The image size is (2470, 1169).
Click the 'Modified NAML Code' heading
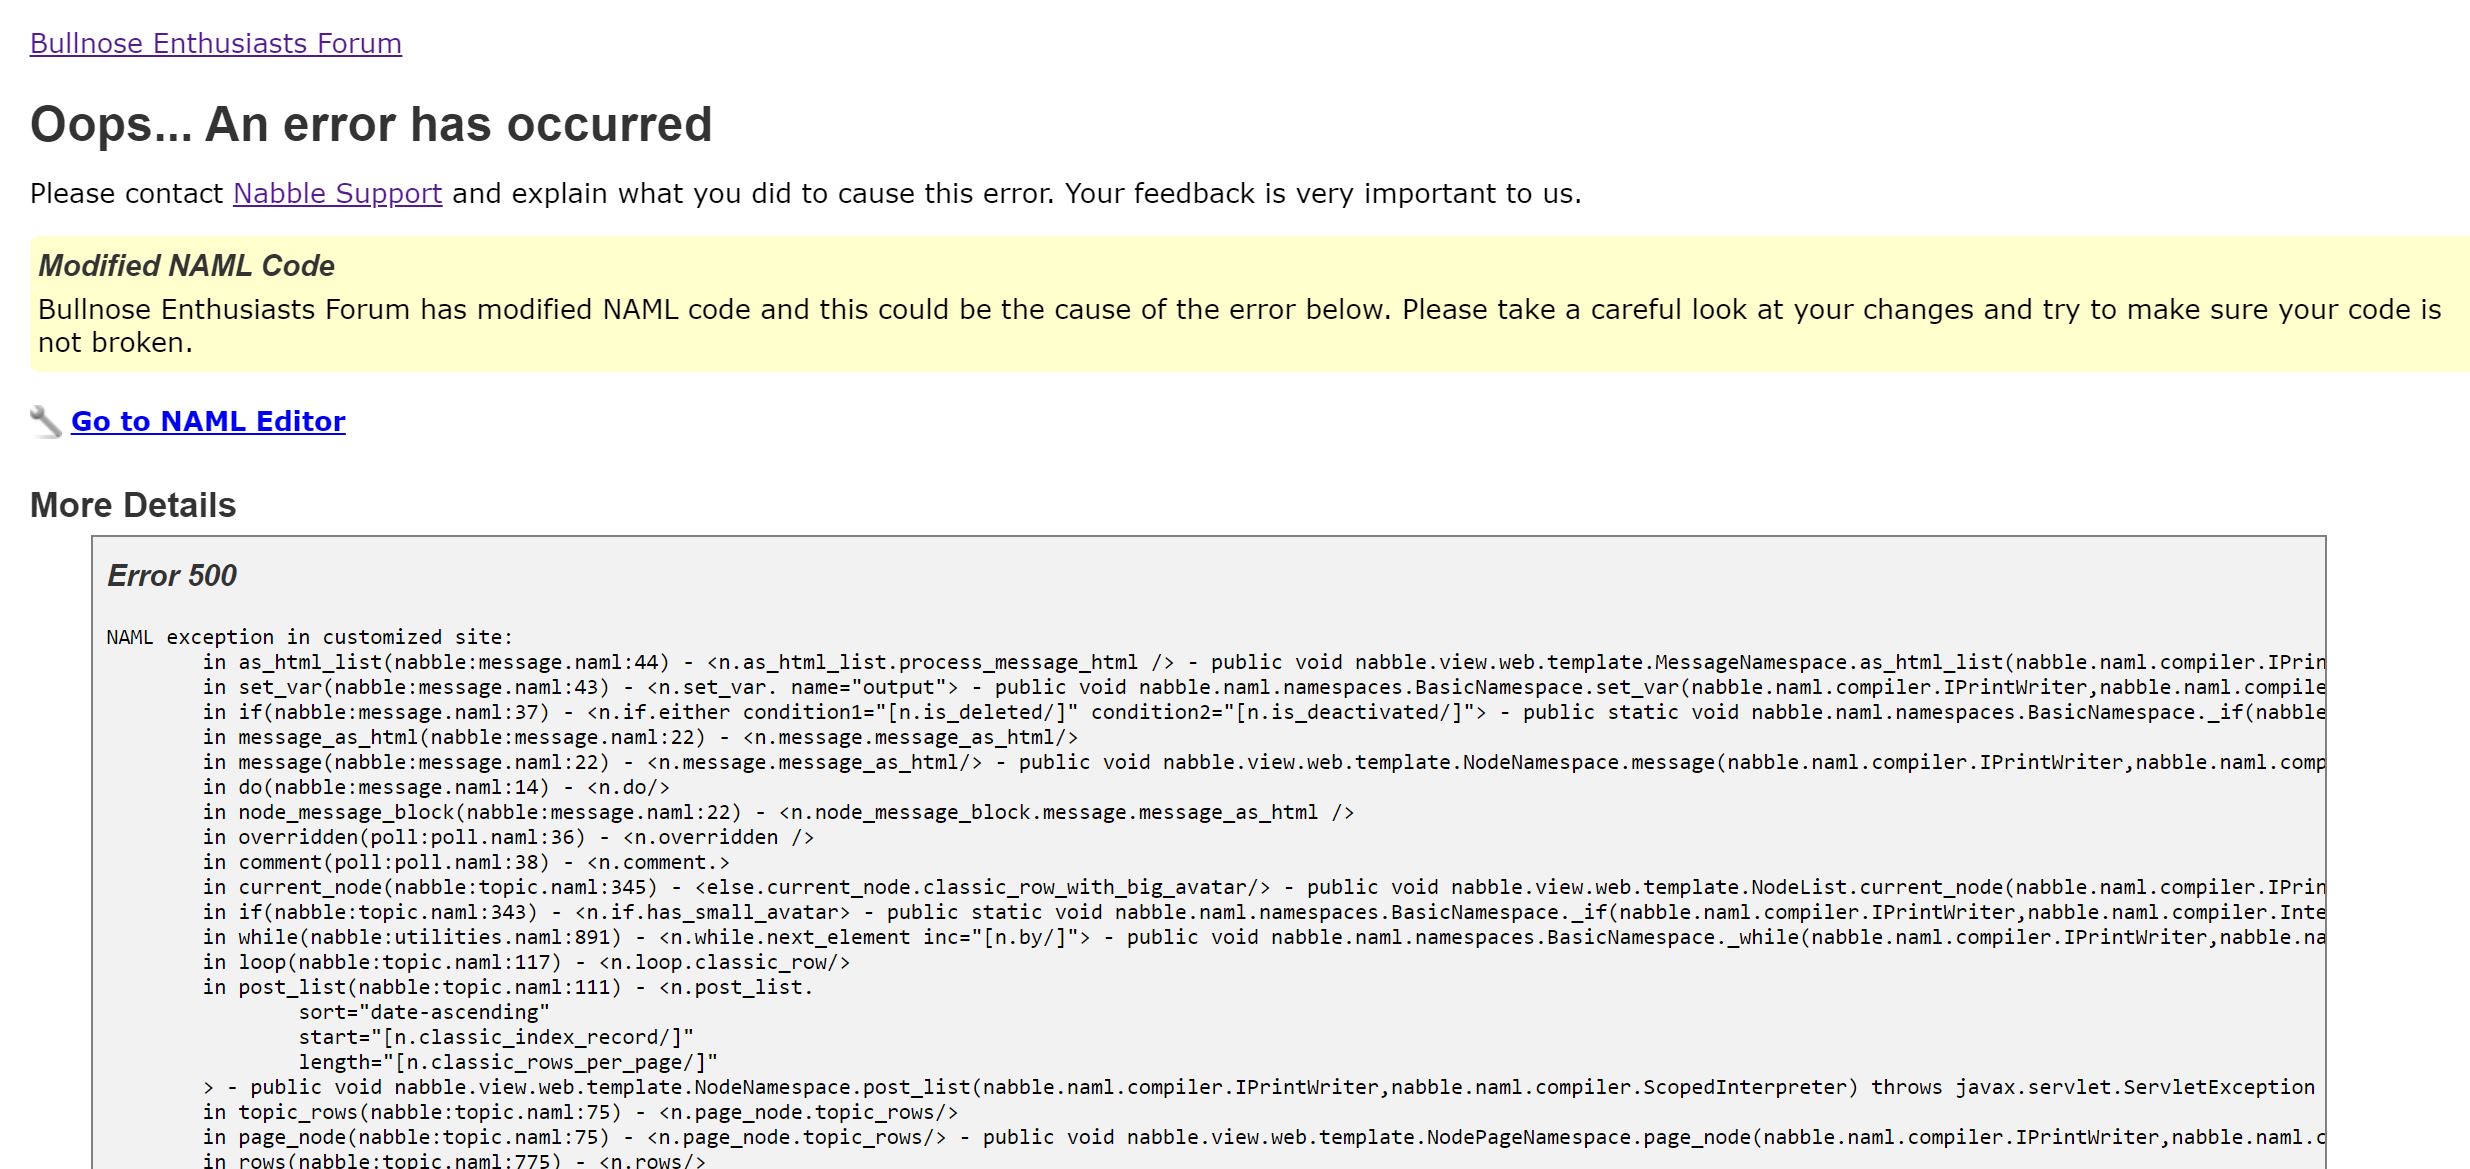[x=186, y=266]
